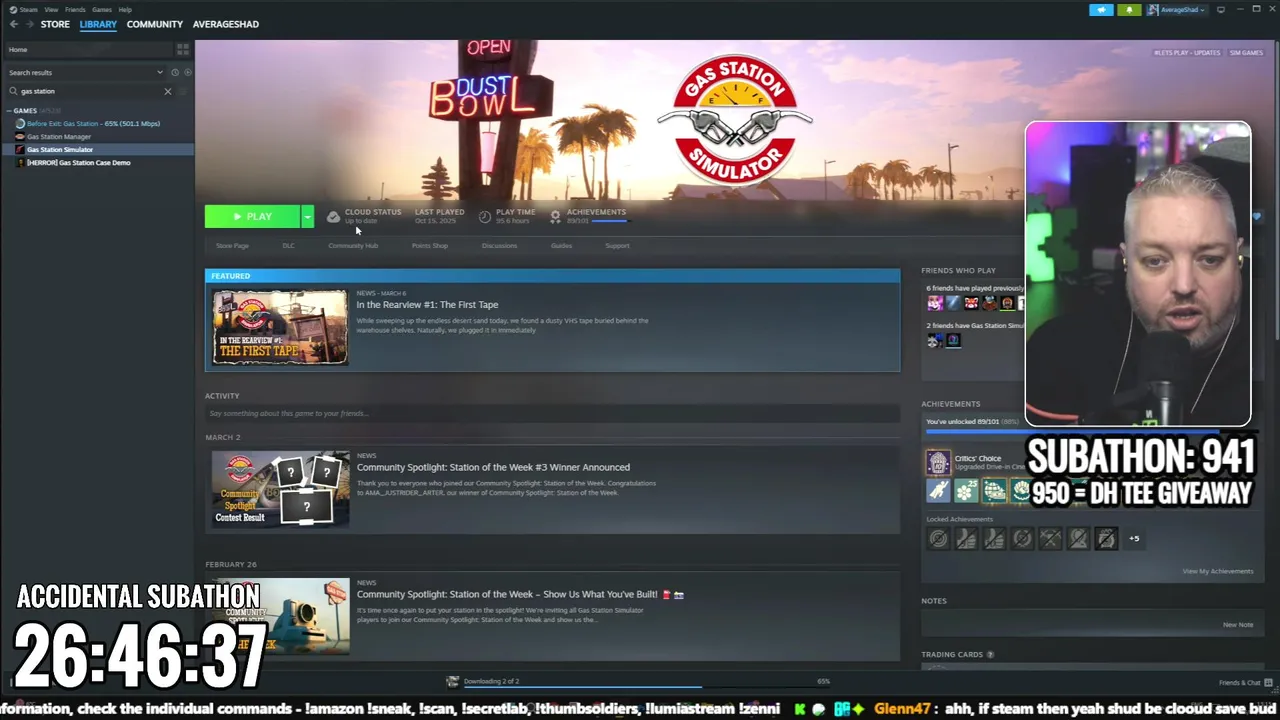Toggle ready-to-play filter icon
The height and width of the screenshot is (720, 1280).
188,72
